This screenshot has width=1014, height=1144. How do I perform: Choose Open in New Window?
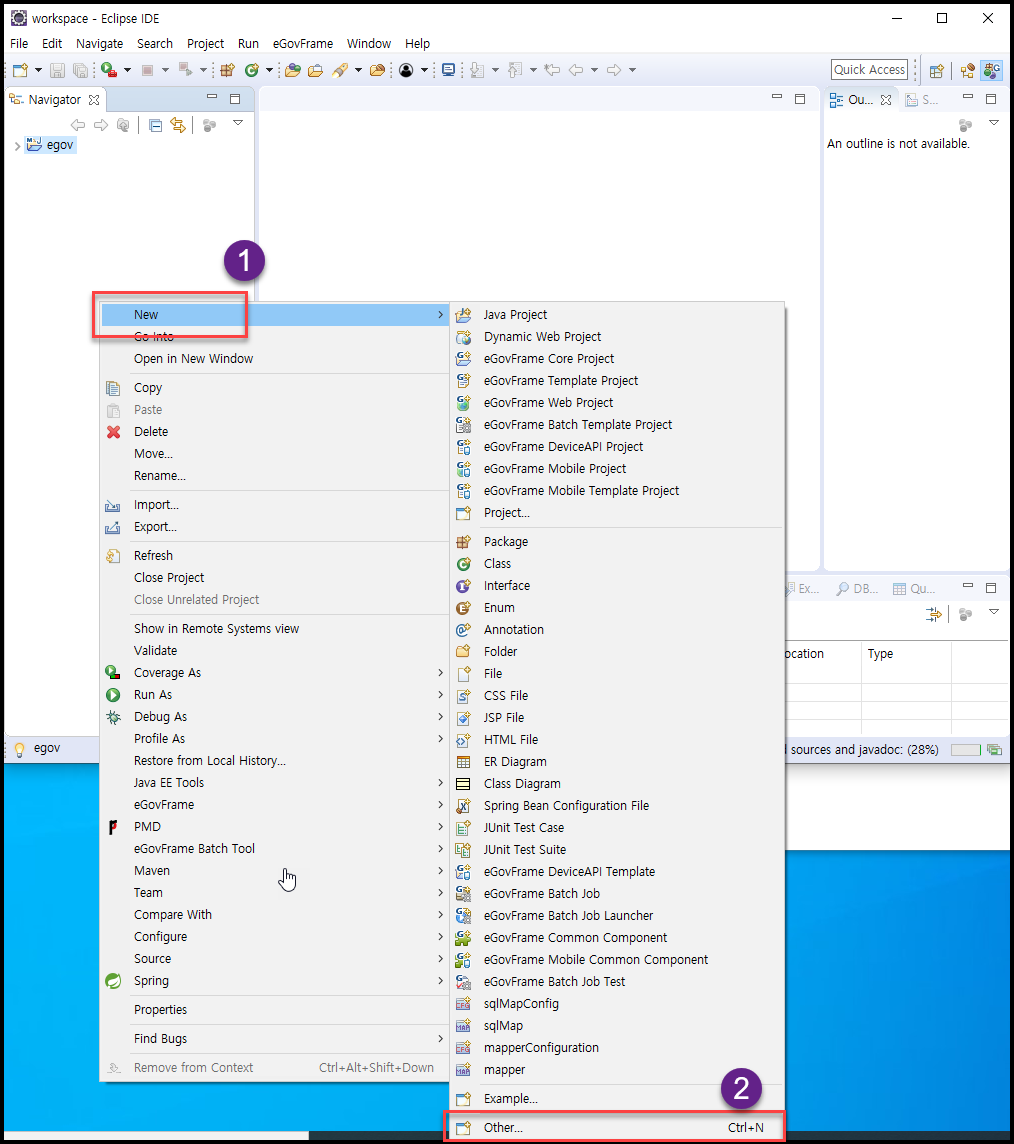[274, 359]
